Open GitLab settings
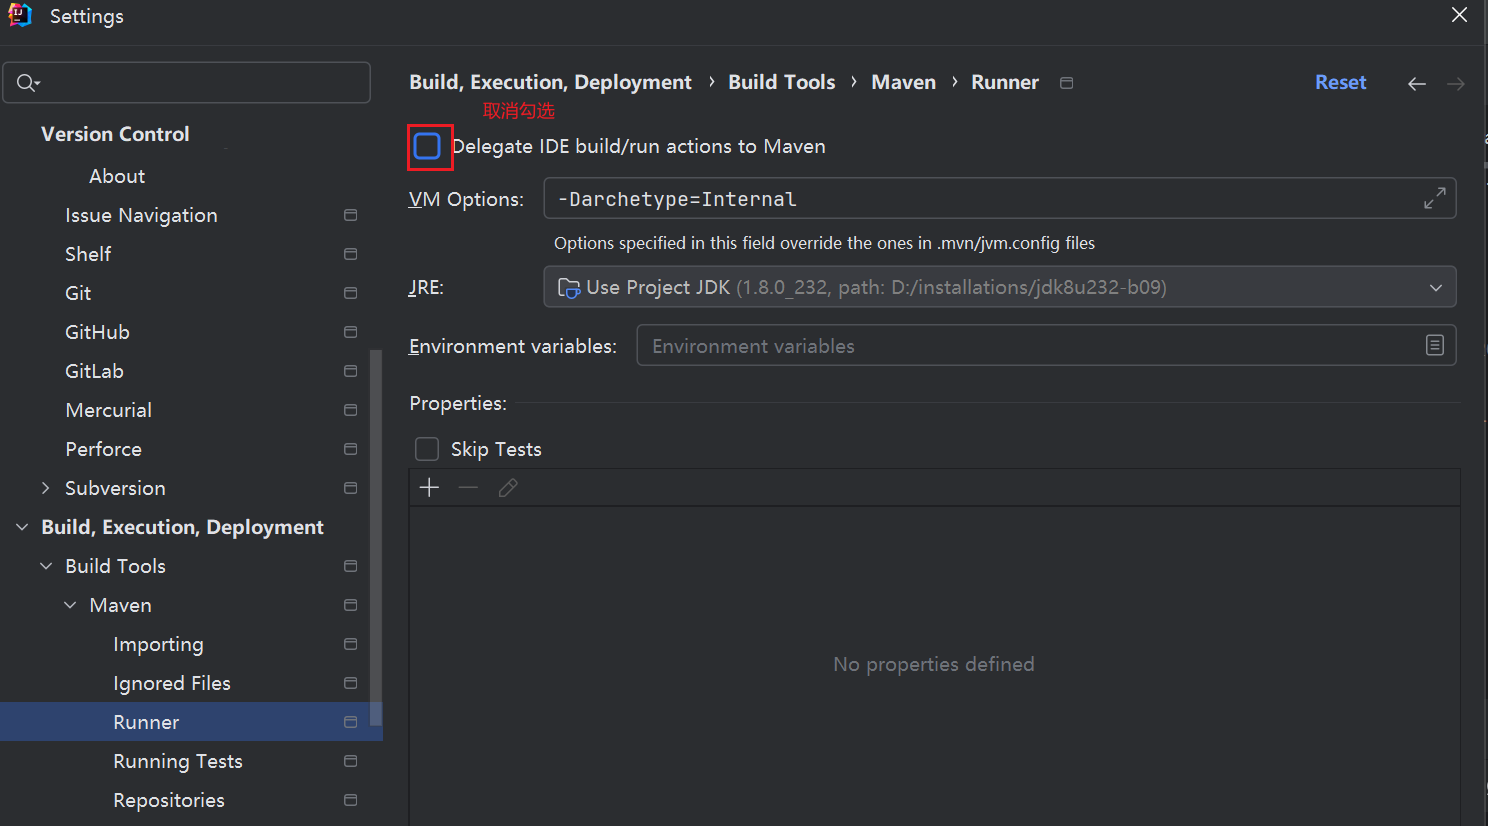Image resolution: width=1488 pixels, height=826 pixels. click(x=94, y=371)
